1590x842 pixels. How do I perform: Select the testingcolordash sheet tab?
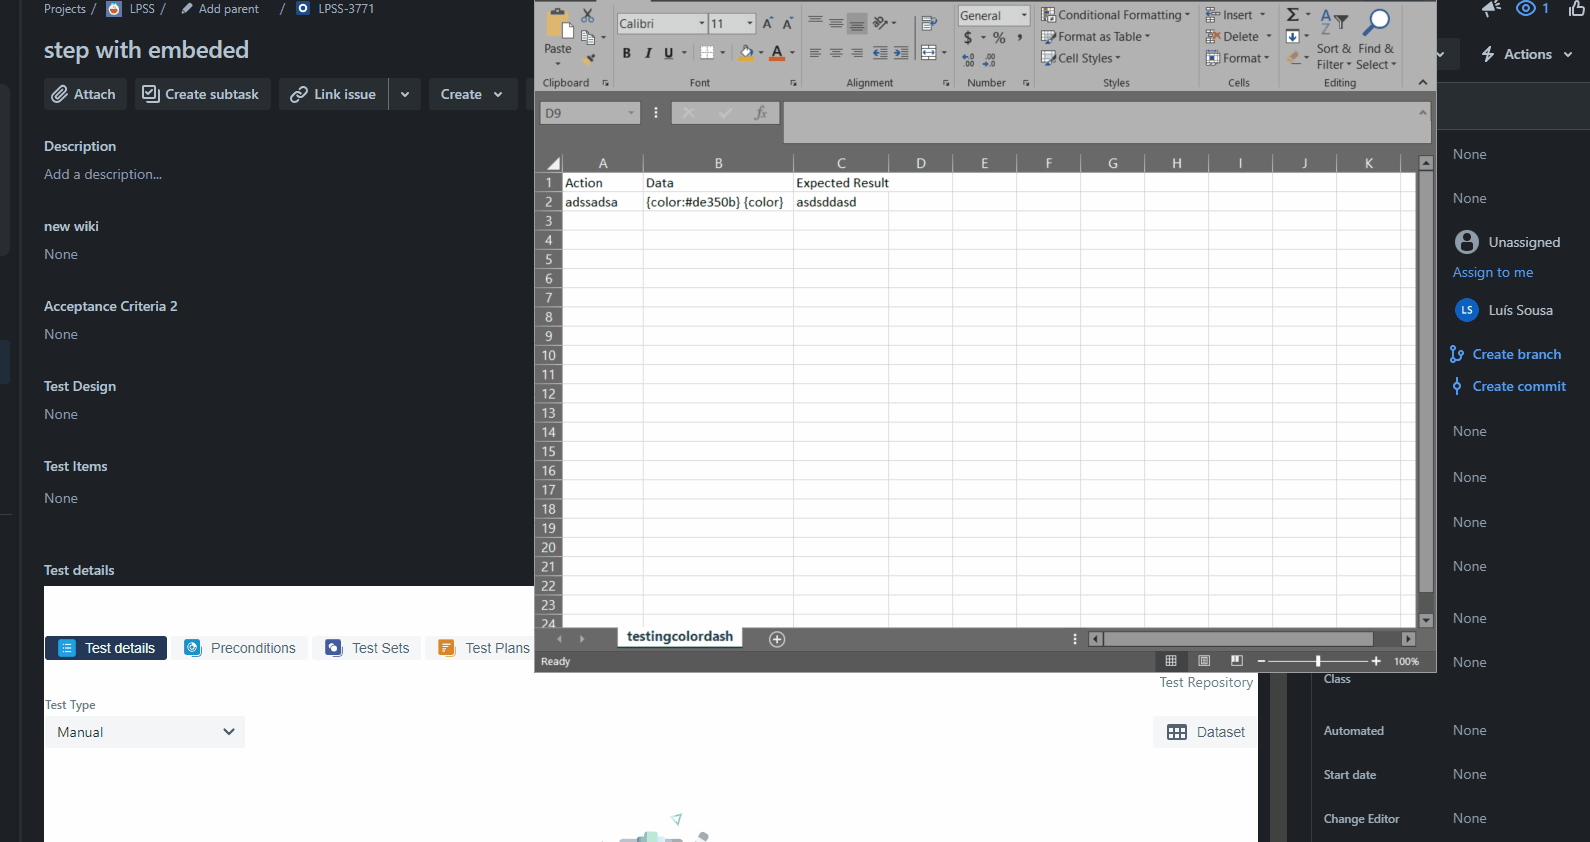coord(680,637)
